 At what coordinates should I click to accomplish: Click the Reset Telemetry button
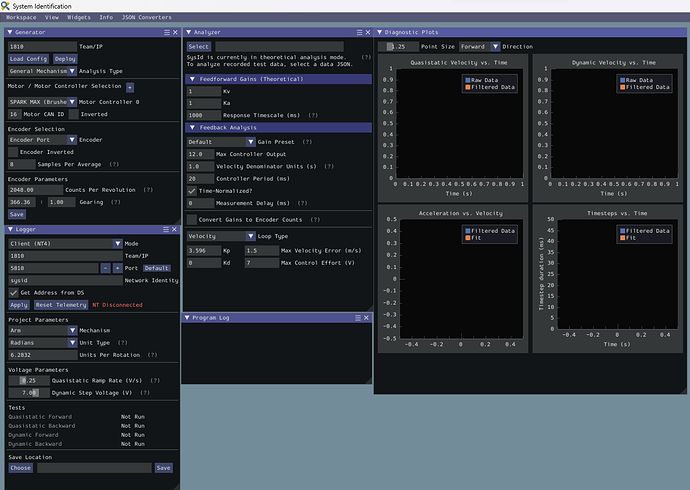[x=61, y=305]
